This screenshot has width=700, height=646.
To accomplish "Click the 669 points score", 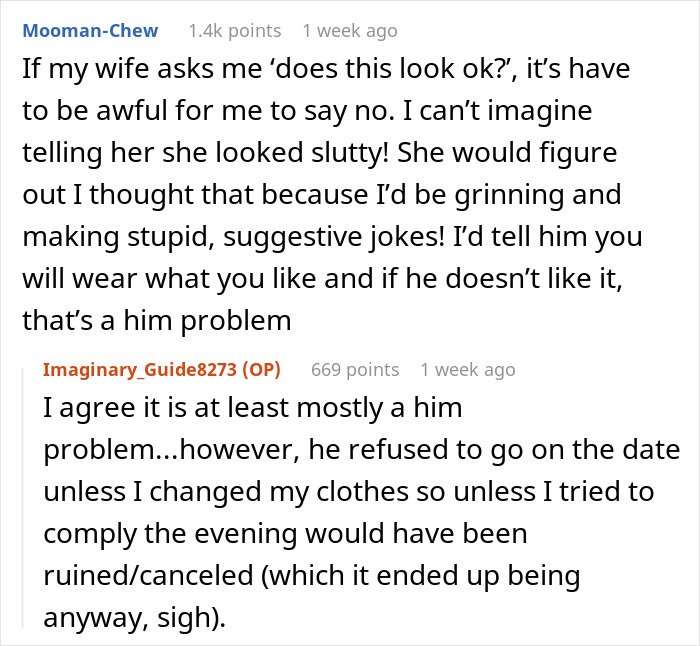I will point(355,370).
